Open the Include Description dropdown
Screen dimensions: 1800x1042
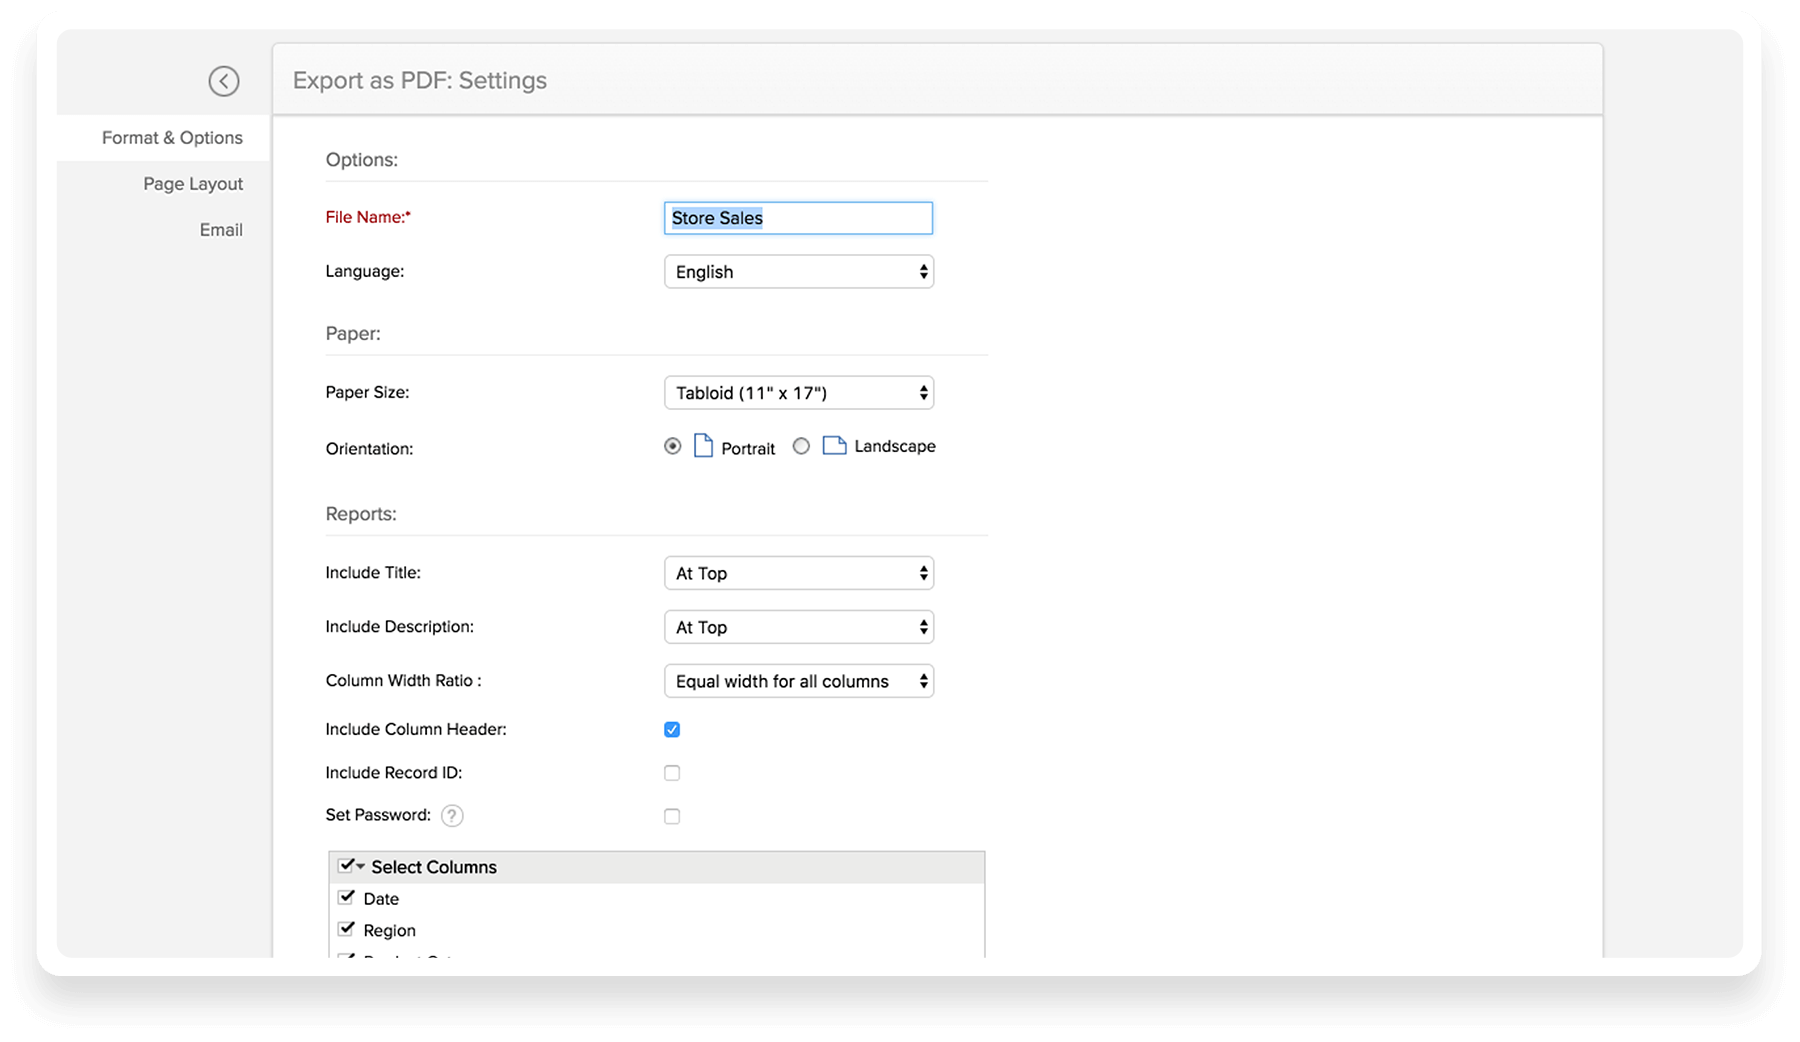click(798, 627)
